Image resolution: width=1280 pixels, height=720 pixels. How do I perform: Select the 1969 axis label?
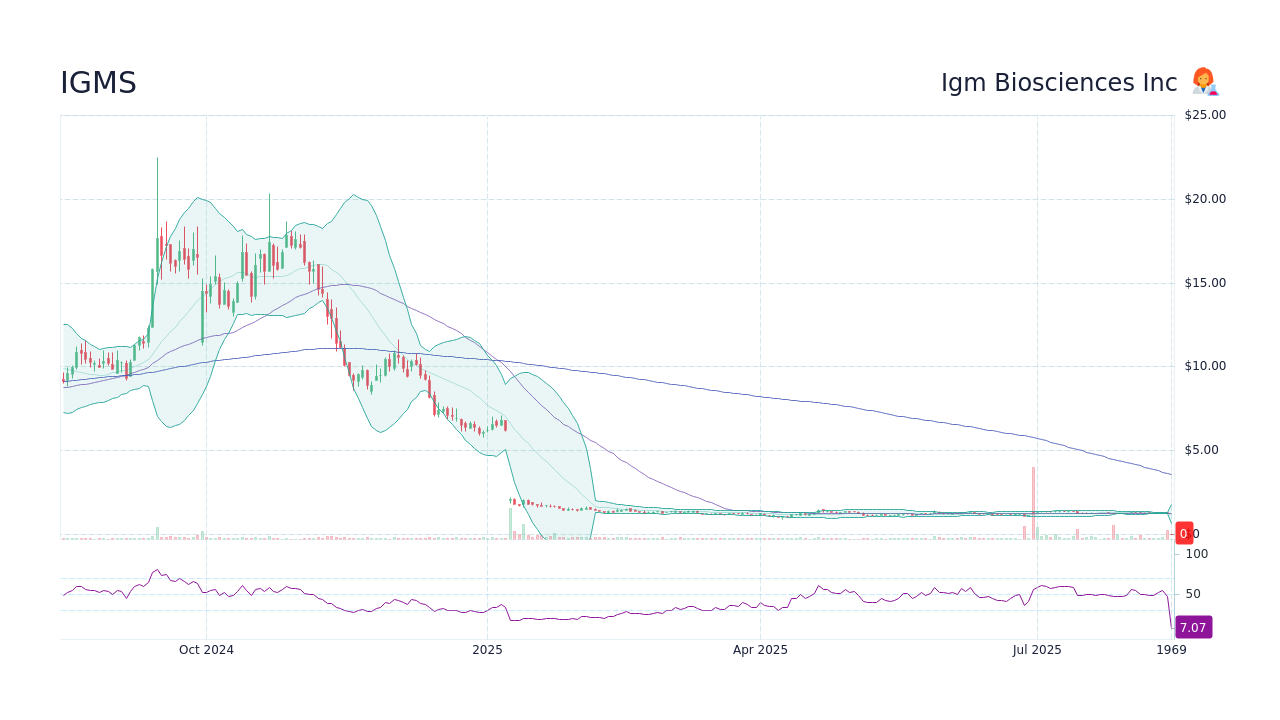[1169, 649]
